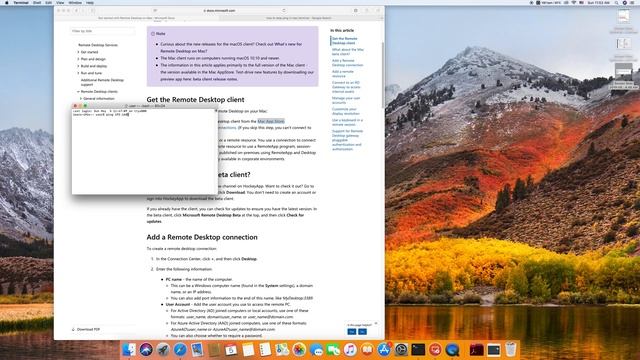Jump to 'Use a keyboard in a remote session'

click(x=347, y=122)
